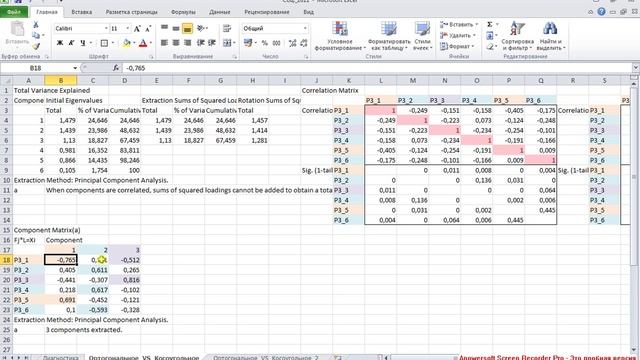Viewport: 640px width, 360px height.
Task: Open the Format (Формат) cells dropdown
Action: (457, 47)
